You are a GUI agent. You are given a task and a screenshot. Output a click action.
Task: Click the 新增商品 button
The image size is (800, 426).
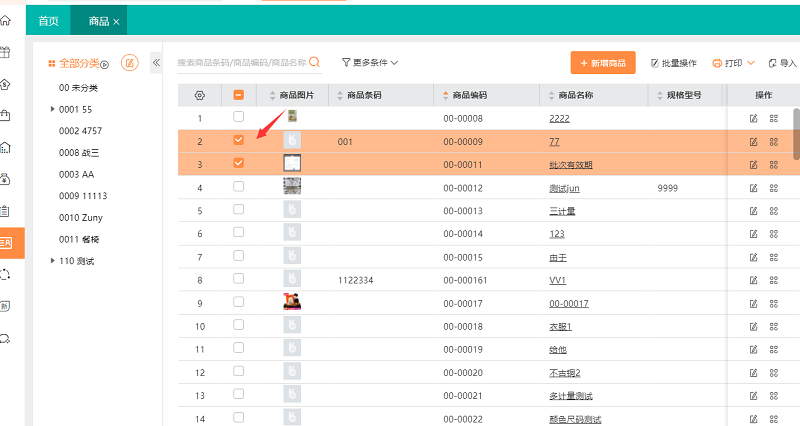coord(603,63)
